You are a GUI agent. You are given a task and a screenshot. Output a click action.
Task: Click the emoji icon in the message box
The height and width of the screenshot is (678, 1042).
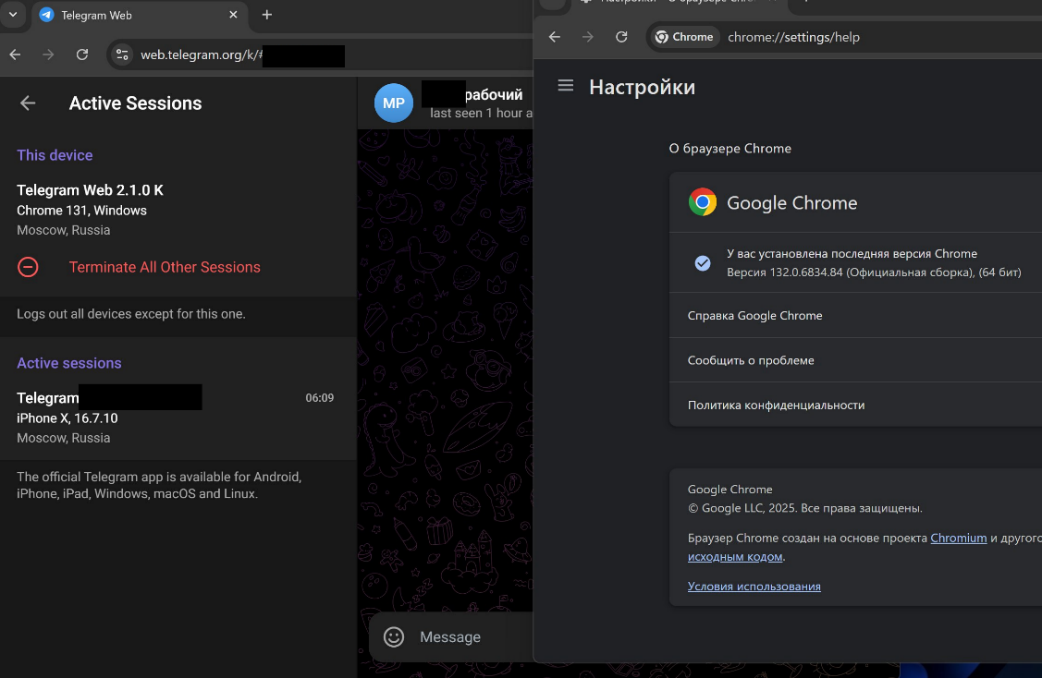(x=395, y=637)
